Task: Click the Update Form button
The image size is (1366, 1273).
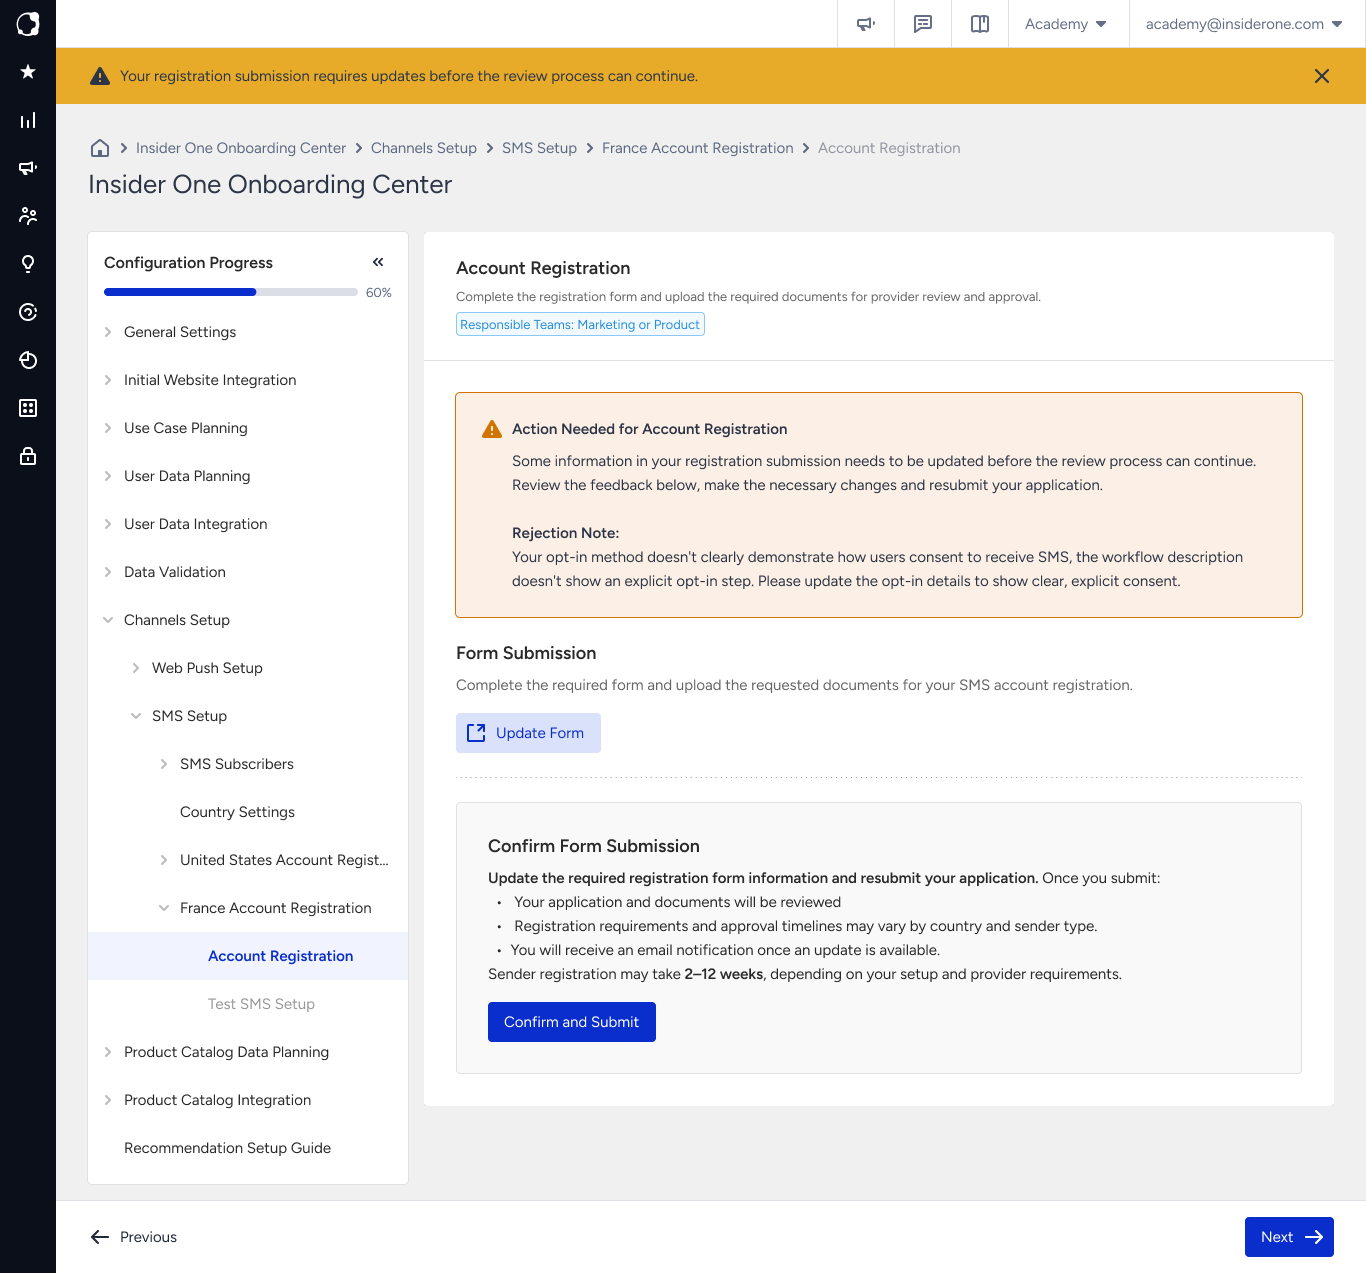Action: 528,733
